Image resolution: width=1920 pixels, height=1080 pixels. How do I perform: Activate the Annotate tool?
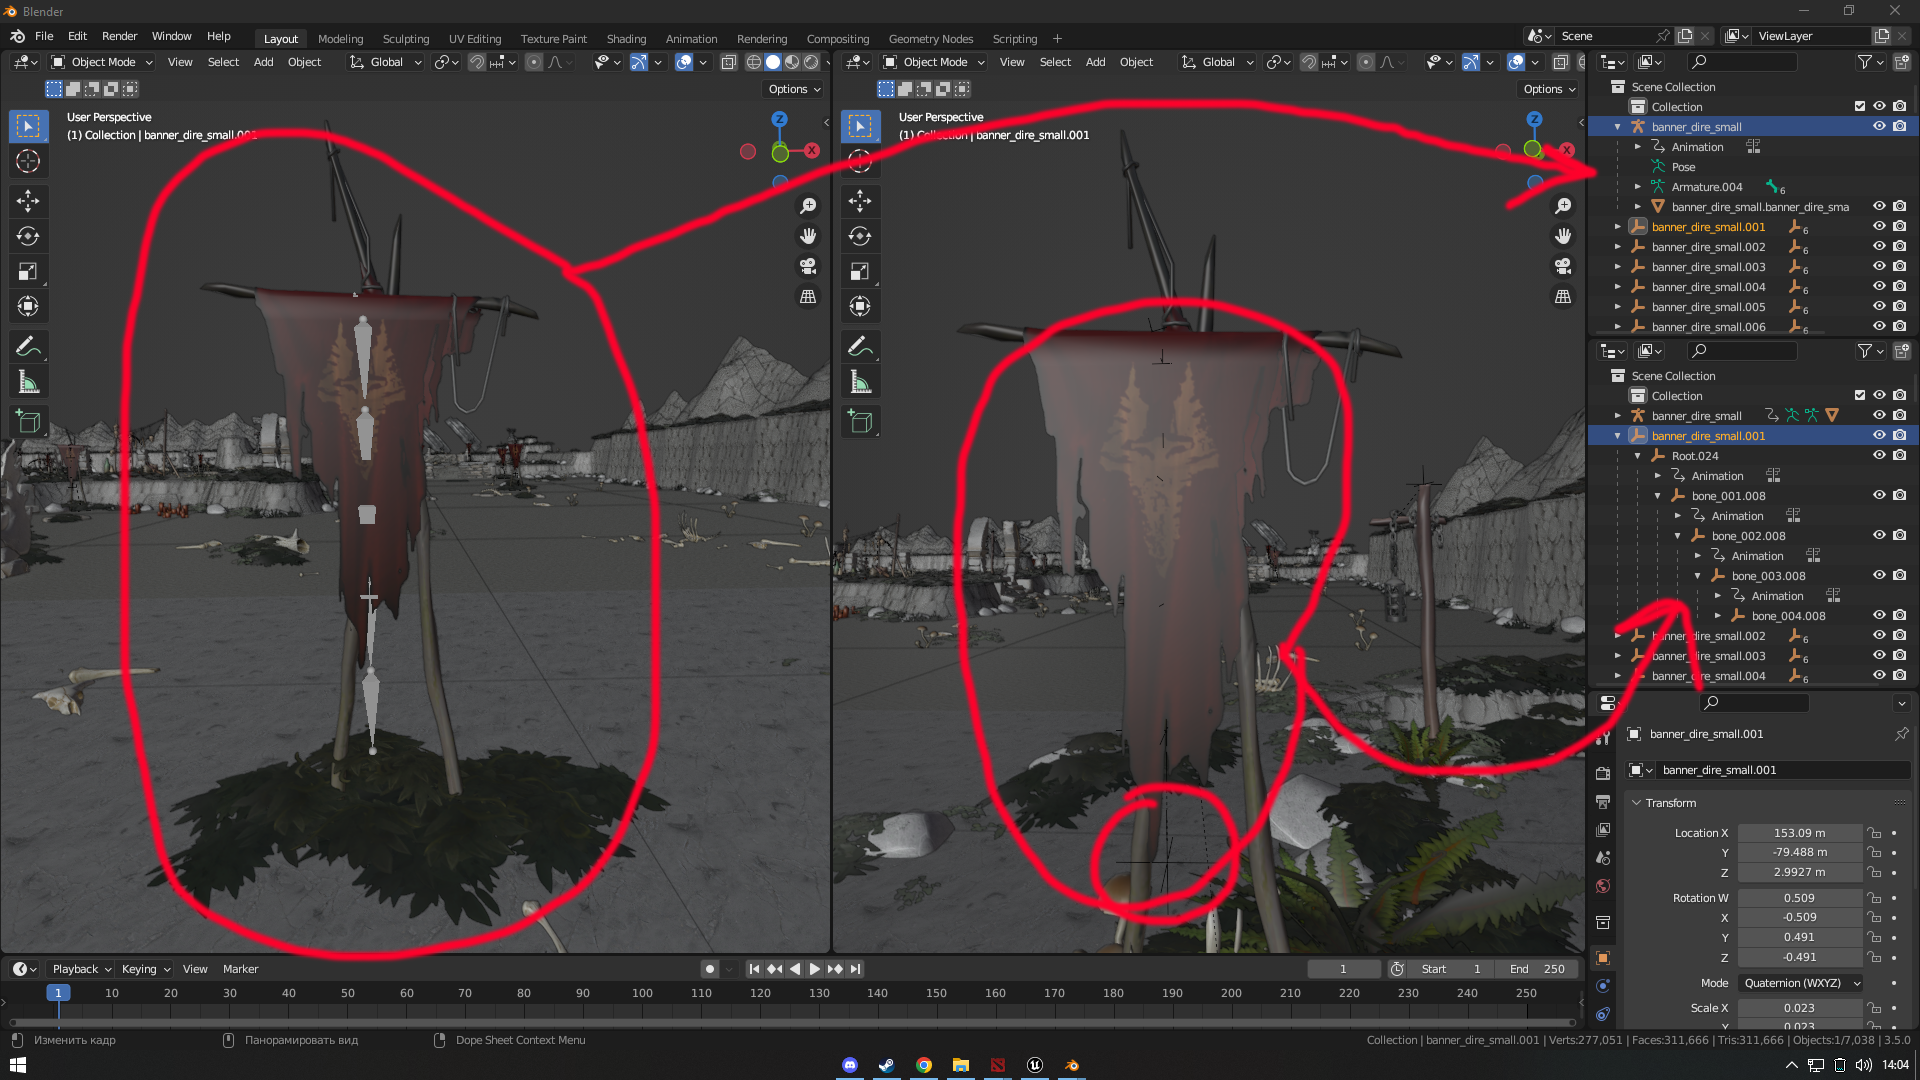(x=29, y=346)
